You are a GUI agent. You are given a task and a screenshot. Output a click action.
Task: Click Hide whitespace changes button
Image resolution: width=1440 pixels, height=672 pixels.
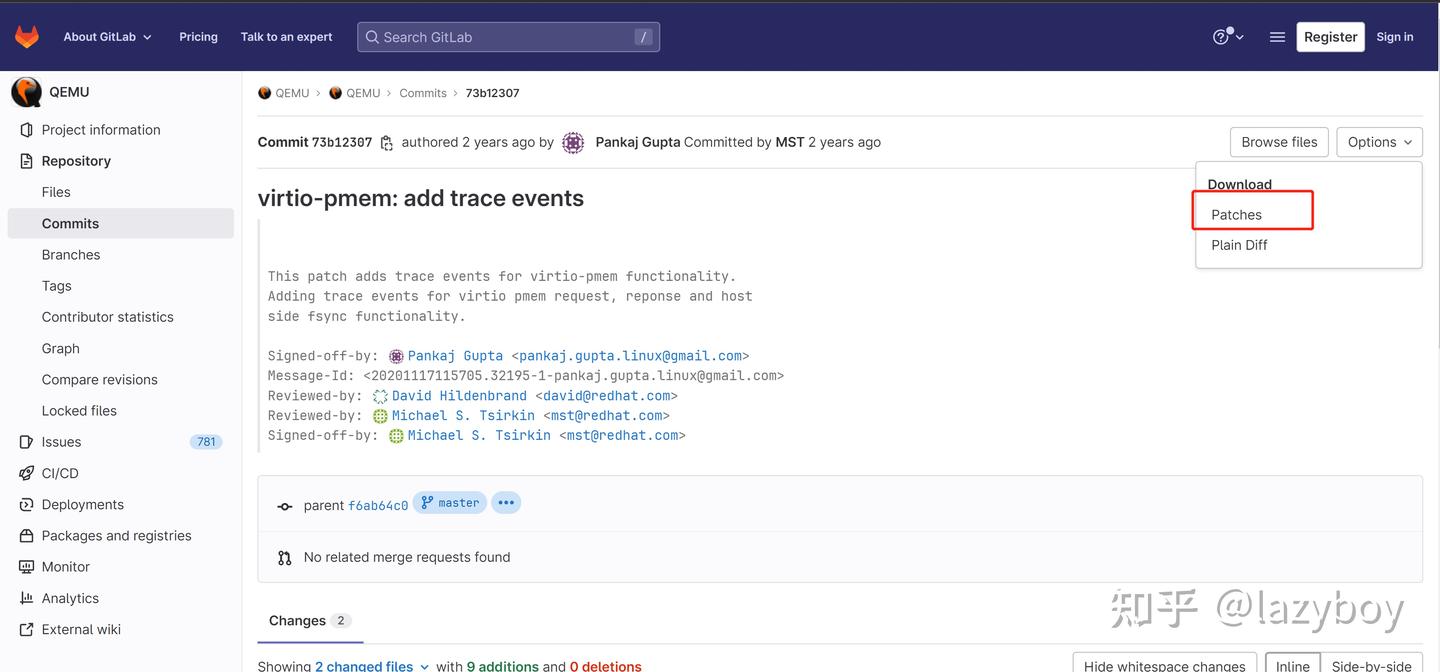click(1164, 665)
